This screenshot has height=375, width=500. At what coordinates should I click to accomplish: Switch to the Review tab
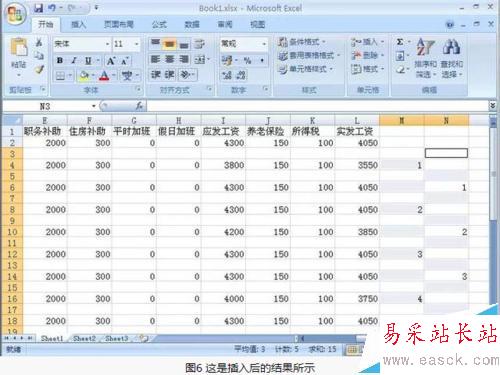coord(225,24)
